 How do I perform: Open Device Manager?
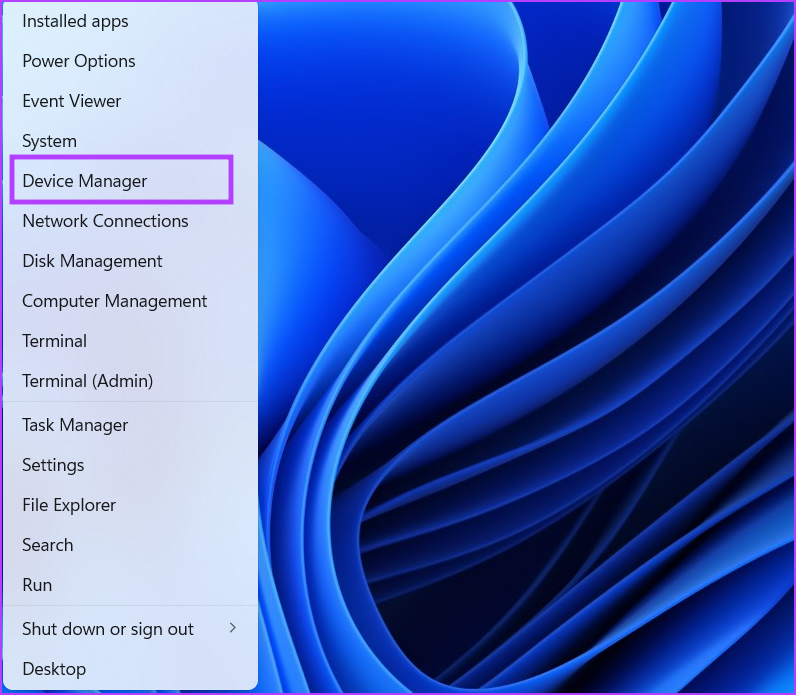(x=84, y=181)
